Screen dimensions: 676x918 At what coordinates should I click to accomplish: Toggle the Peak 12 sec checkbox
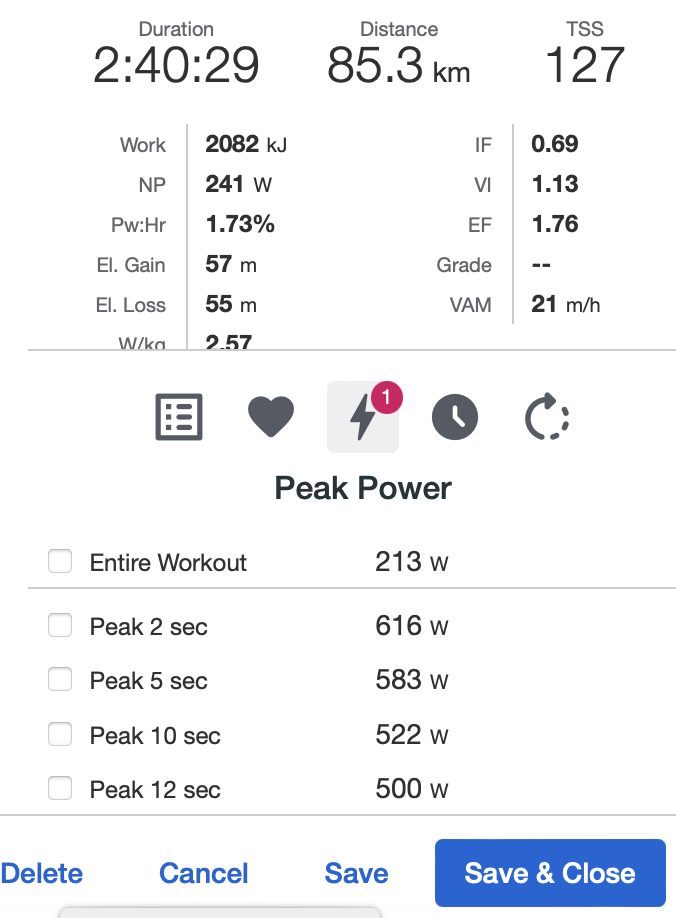60,788
